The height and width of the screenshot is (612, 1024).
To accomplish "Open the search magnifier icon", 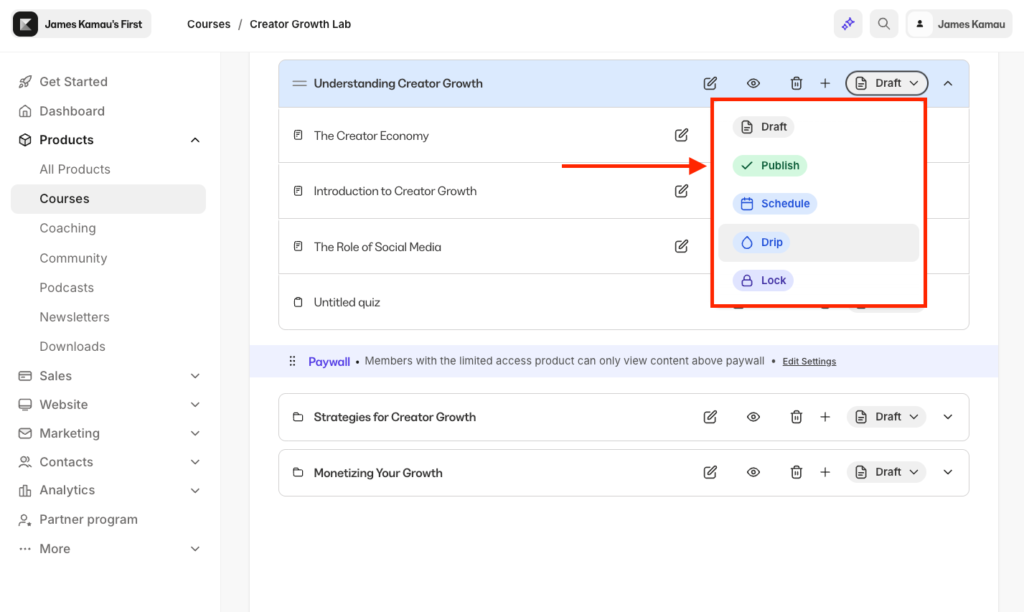I will tap(884, 24).
